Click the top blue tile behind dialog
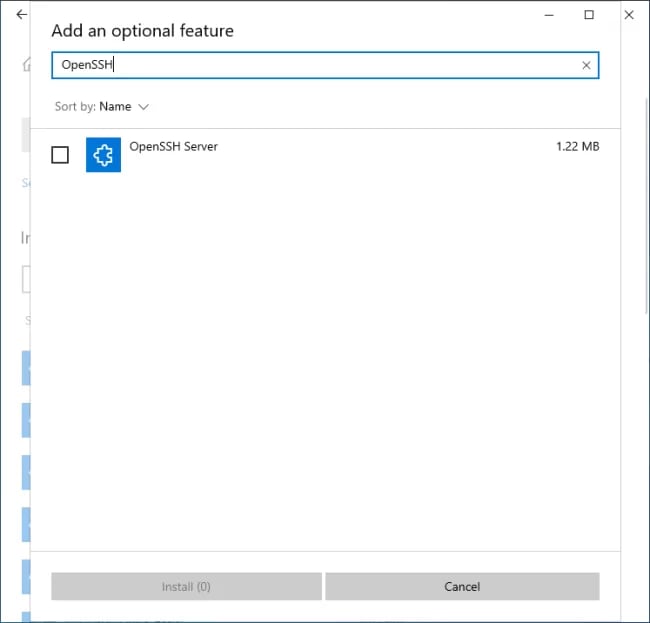The width and height of the screenshot is (650, 623). [26, 368]
